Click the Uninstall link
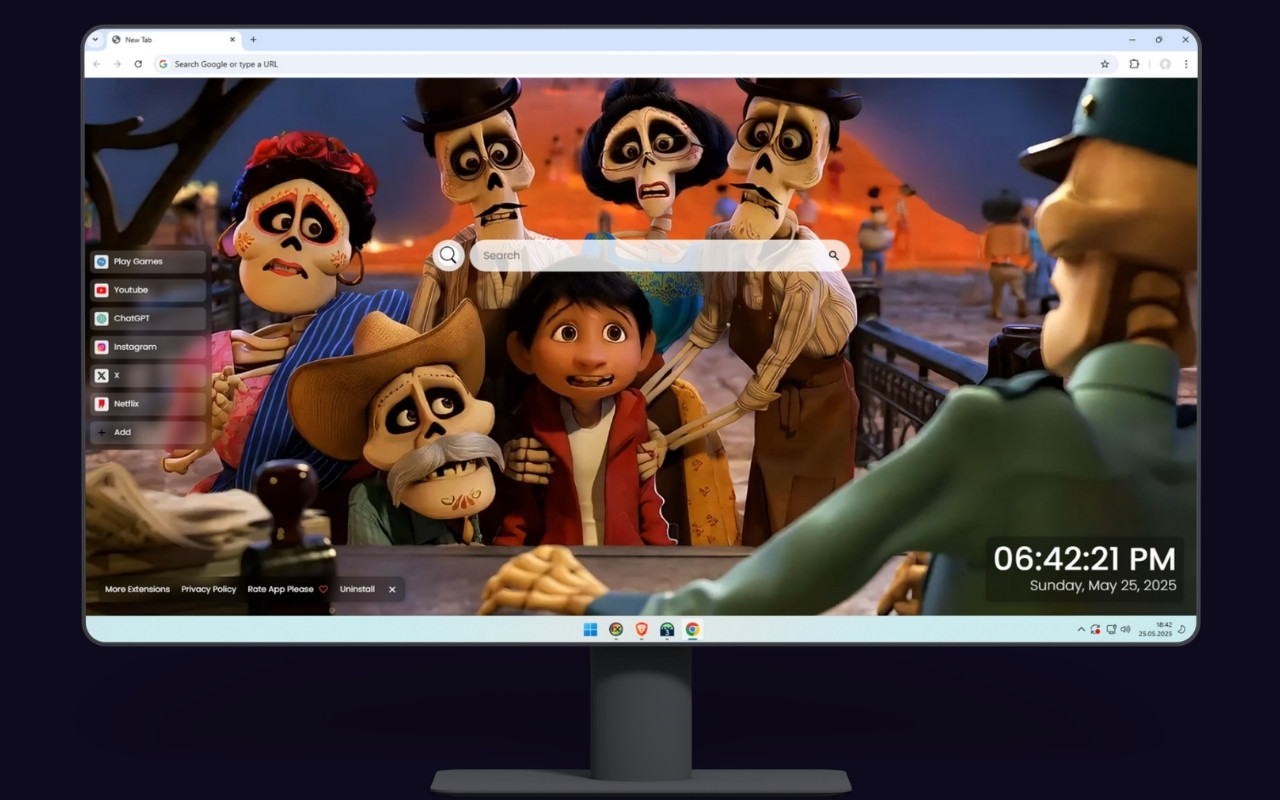This screenshot has height=800, width=1280. 357,589
